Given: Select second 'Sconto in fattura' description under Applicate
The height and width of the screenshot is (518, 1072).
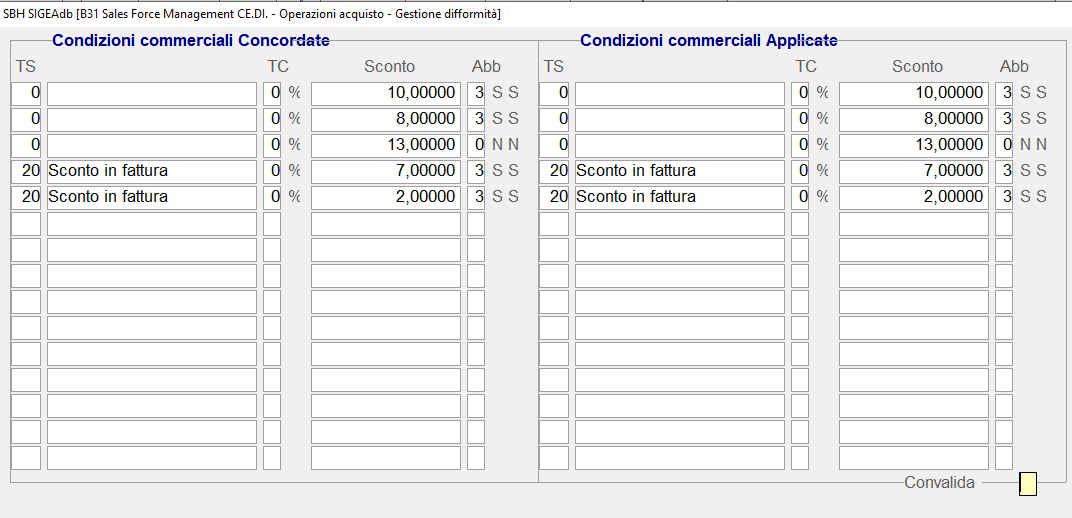Looking at the screenshot, I should pos(680,197).
